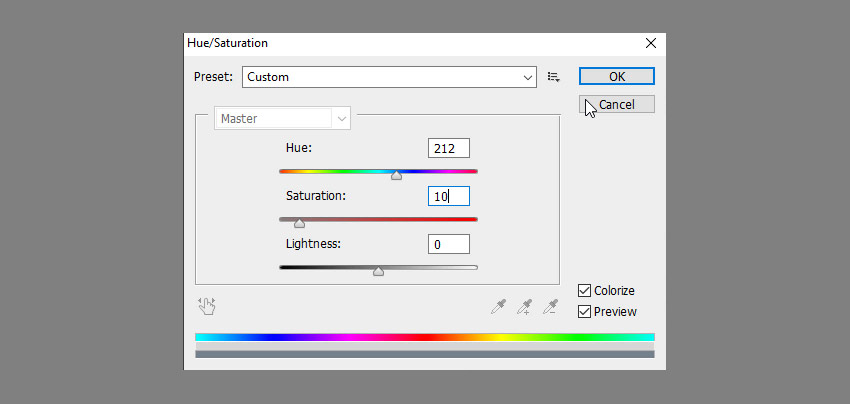This screenshot has height=404, width=850.
Task: Toggle the Preview checkbox
Action: click(x=584, y=312)
